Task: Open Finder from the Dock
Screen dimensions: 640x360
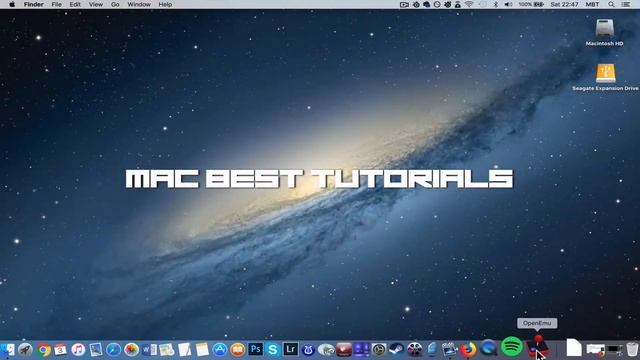Action: point(7,350)
